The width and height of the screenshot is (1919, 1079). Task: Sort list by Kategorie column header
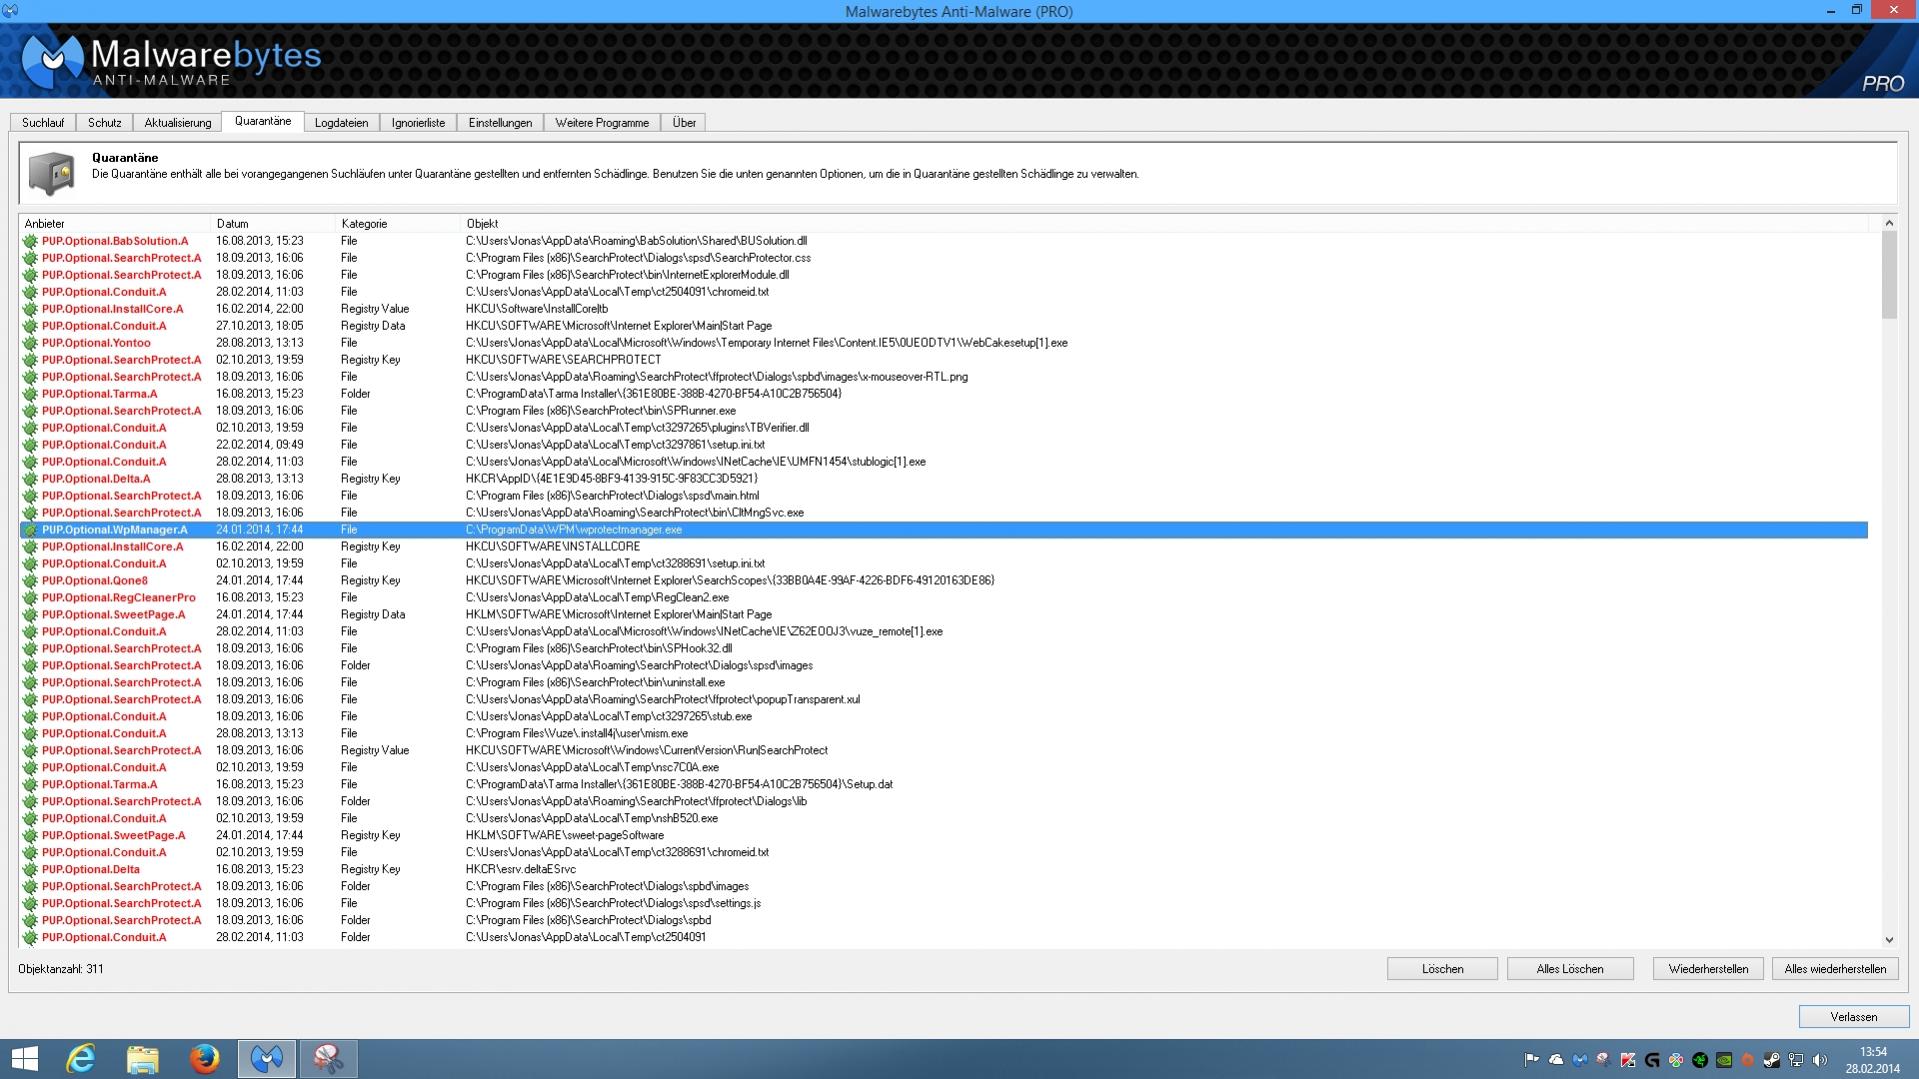pyautogui.click(x=398, y=224)
